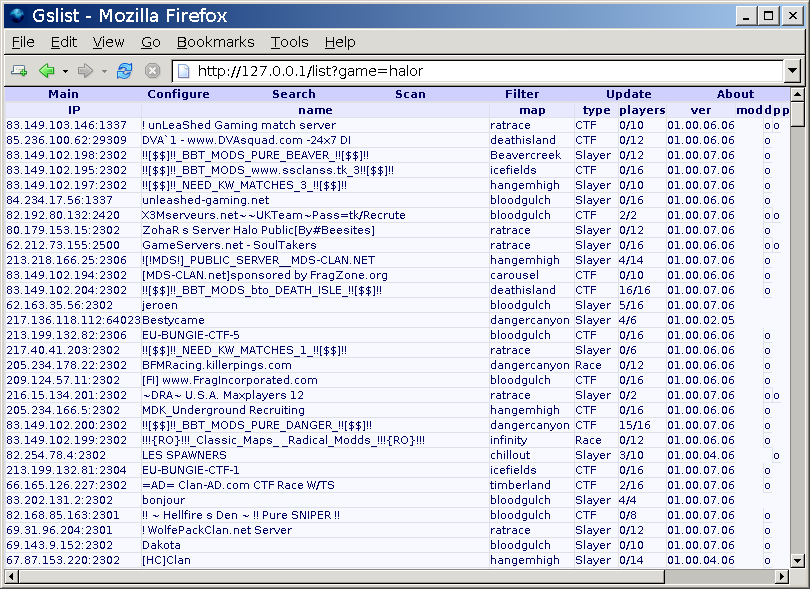Click the address bar URL field

coord(480,71)
